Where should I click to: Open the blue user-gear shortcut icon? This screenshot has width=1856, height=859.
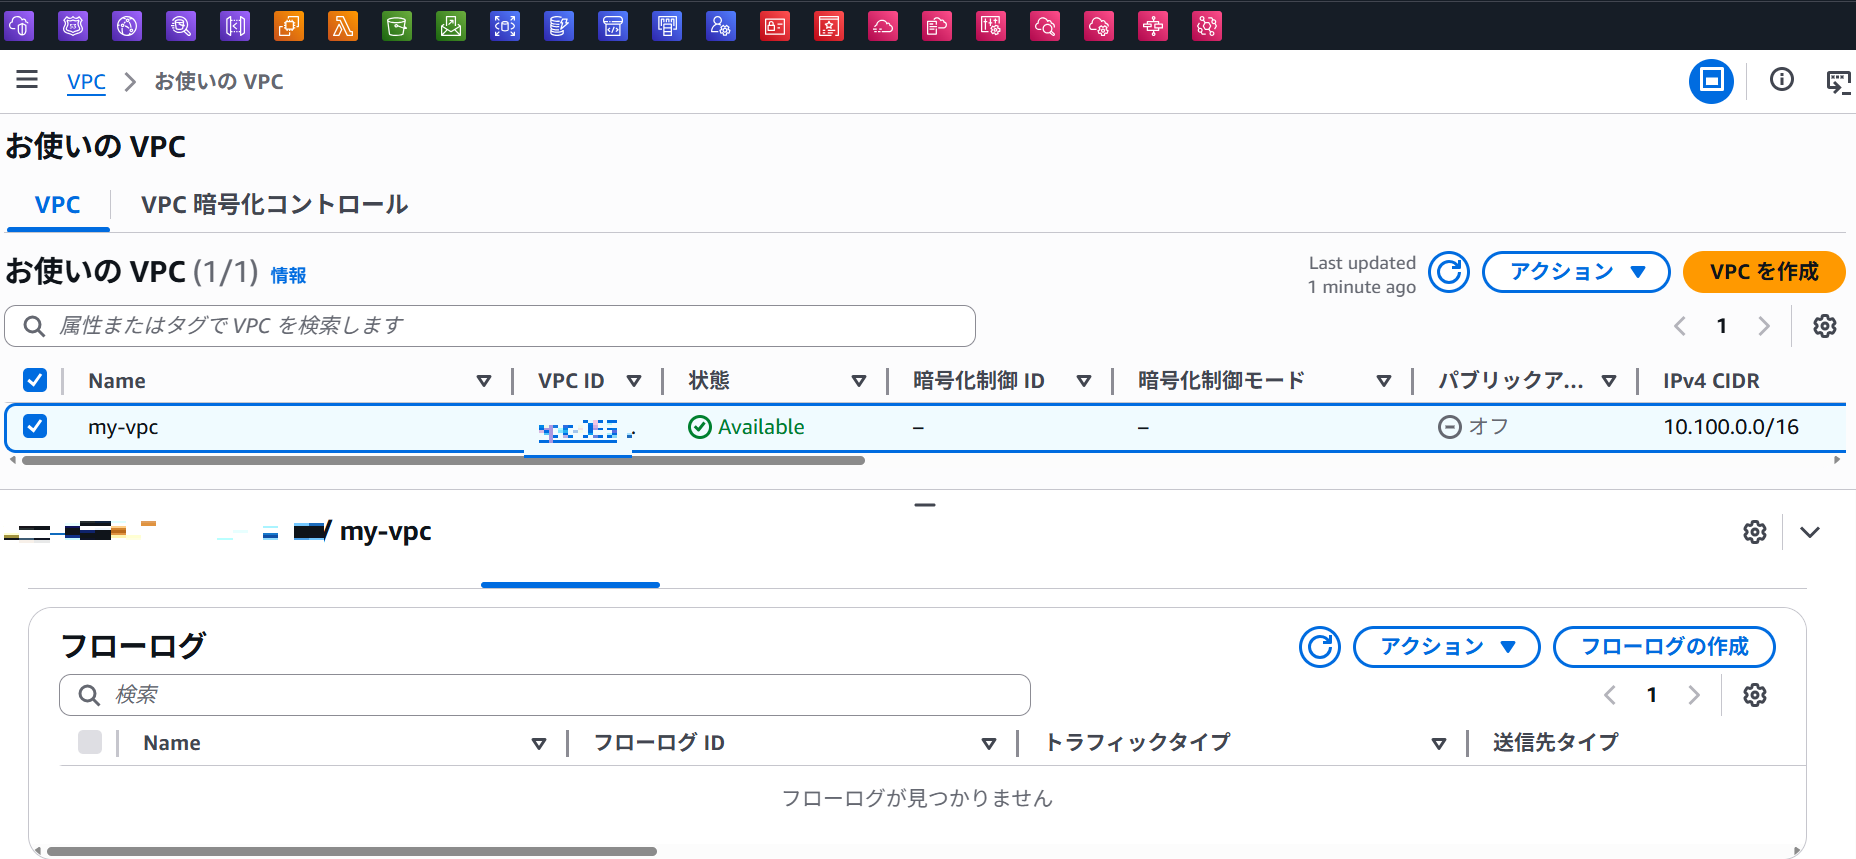721,26
